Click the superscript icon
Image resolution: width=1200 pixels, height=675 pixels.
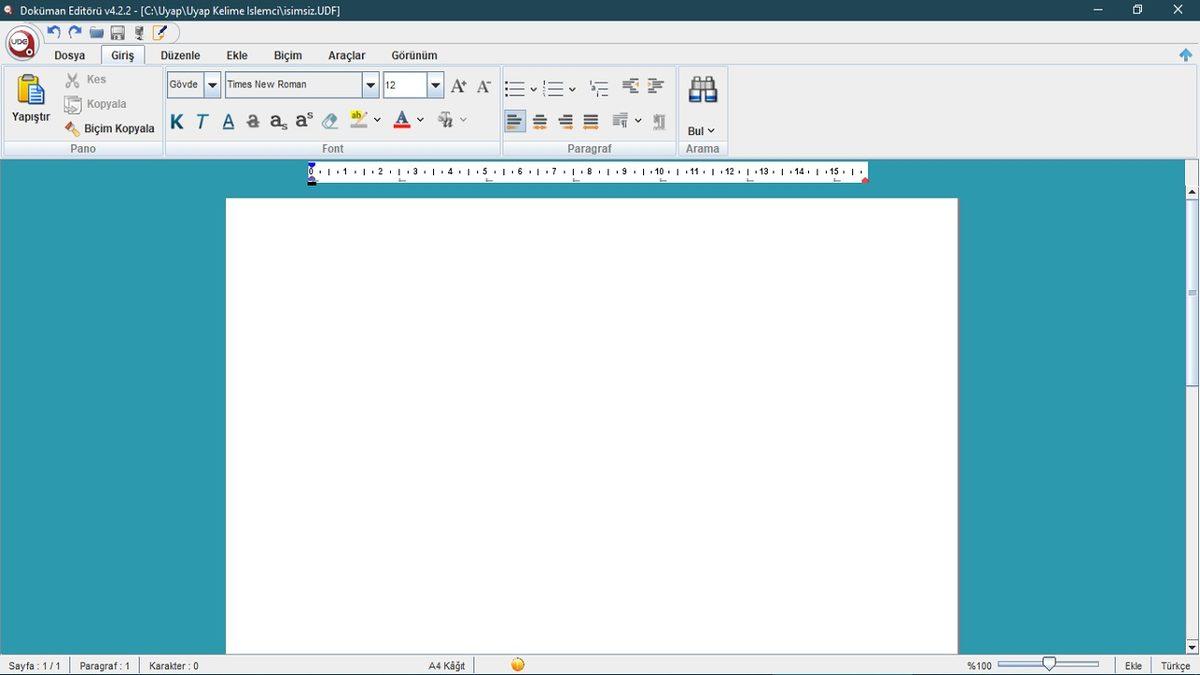(304, 120)
